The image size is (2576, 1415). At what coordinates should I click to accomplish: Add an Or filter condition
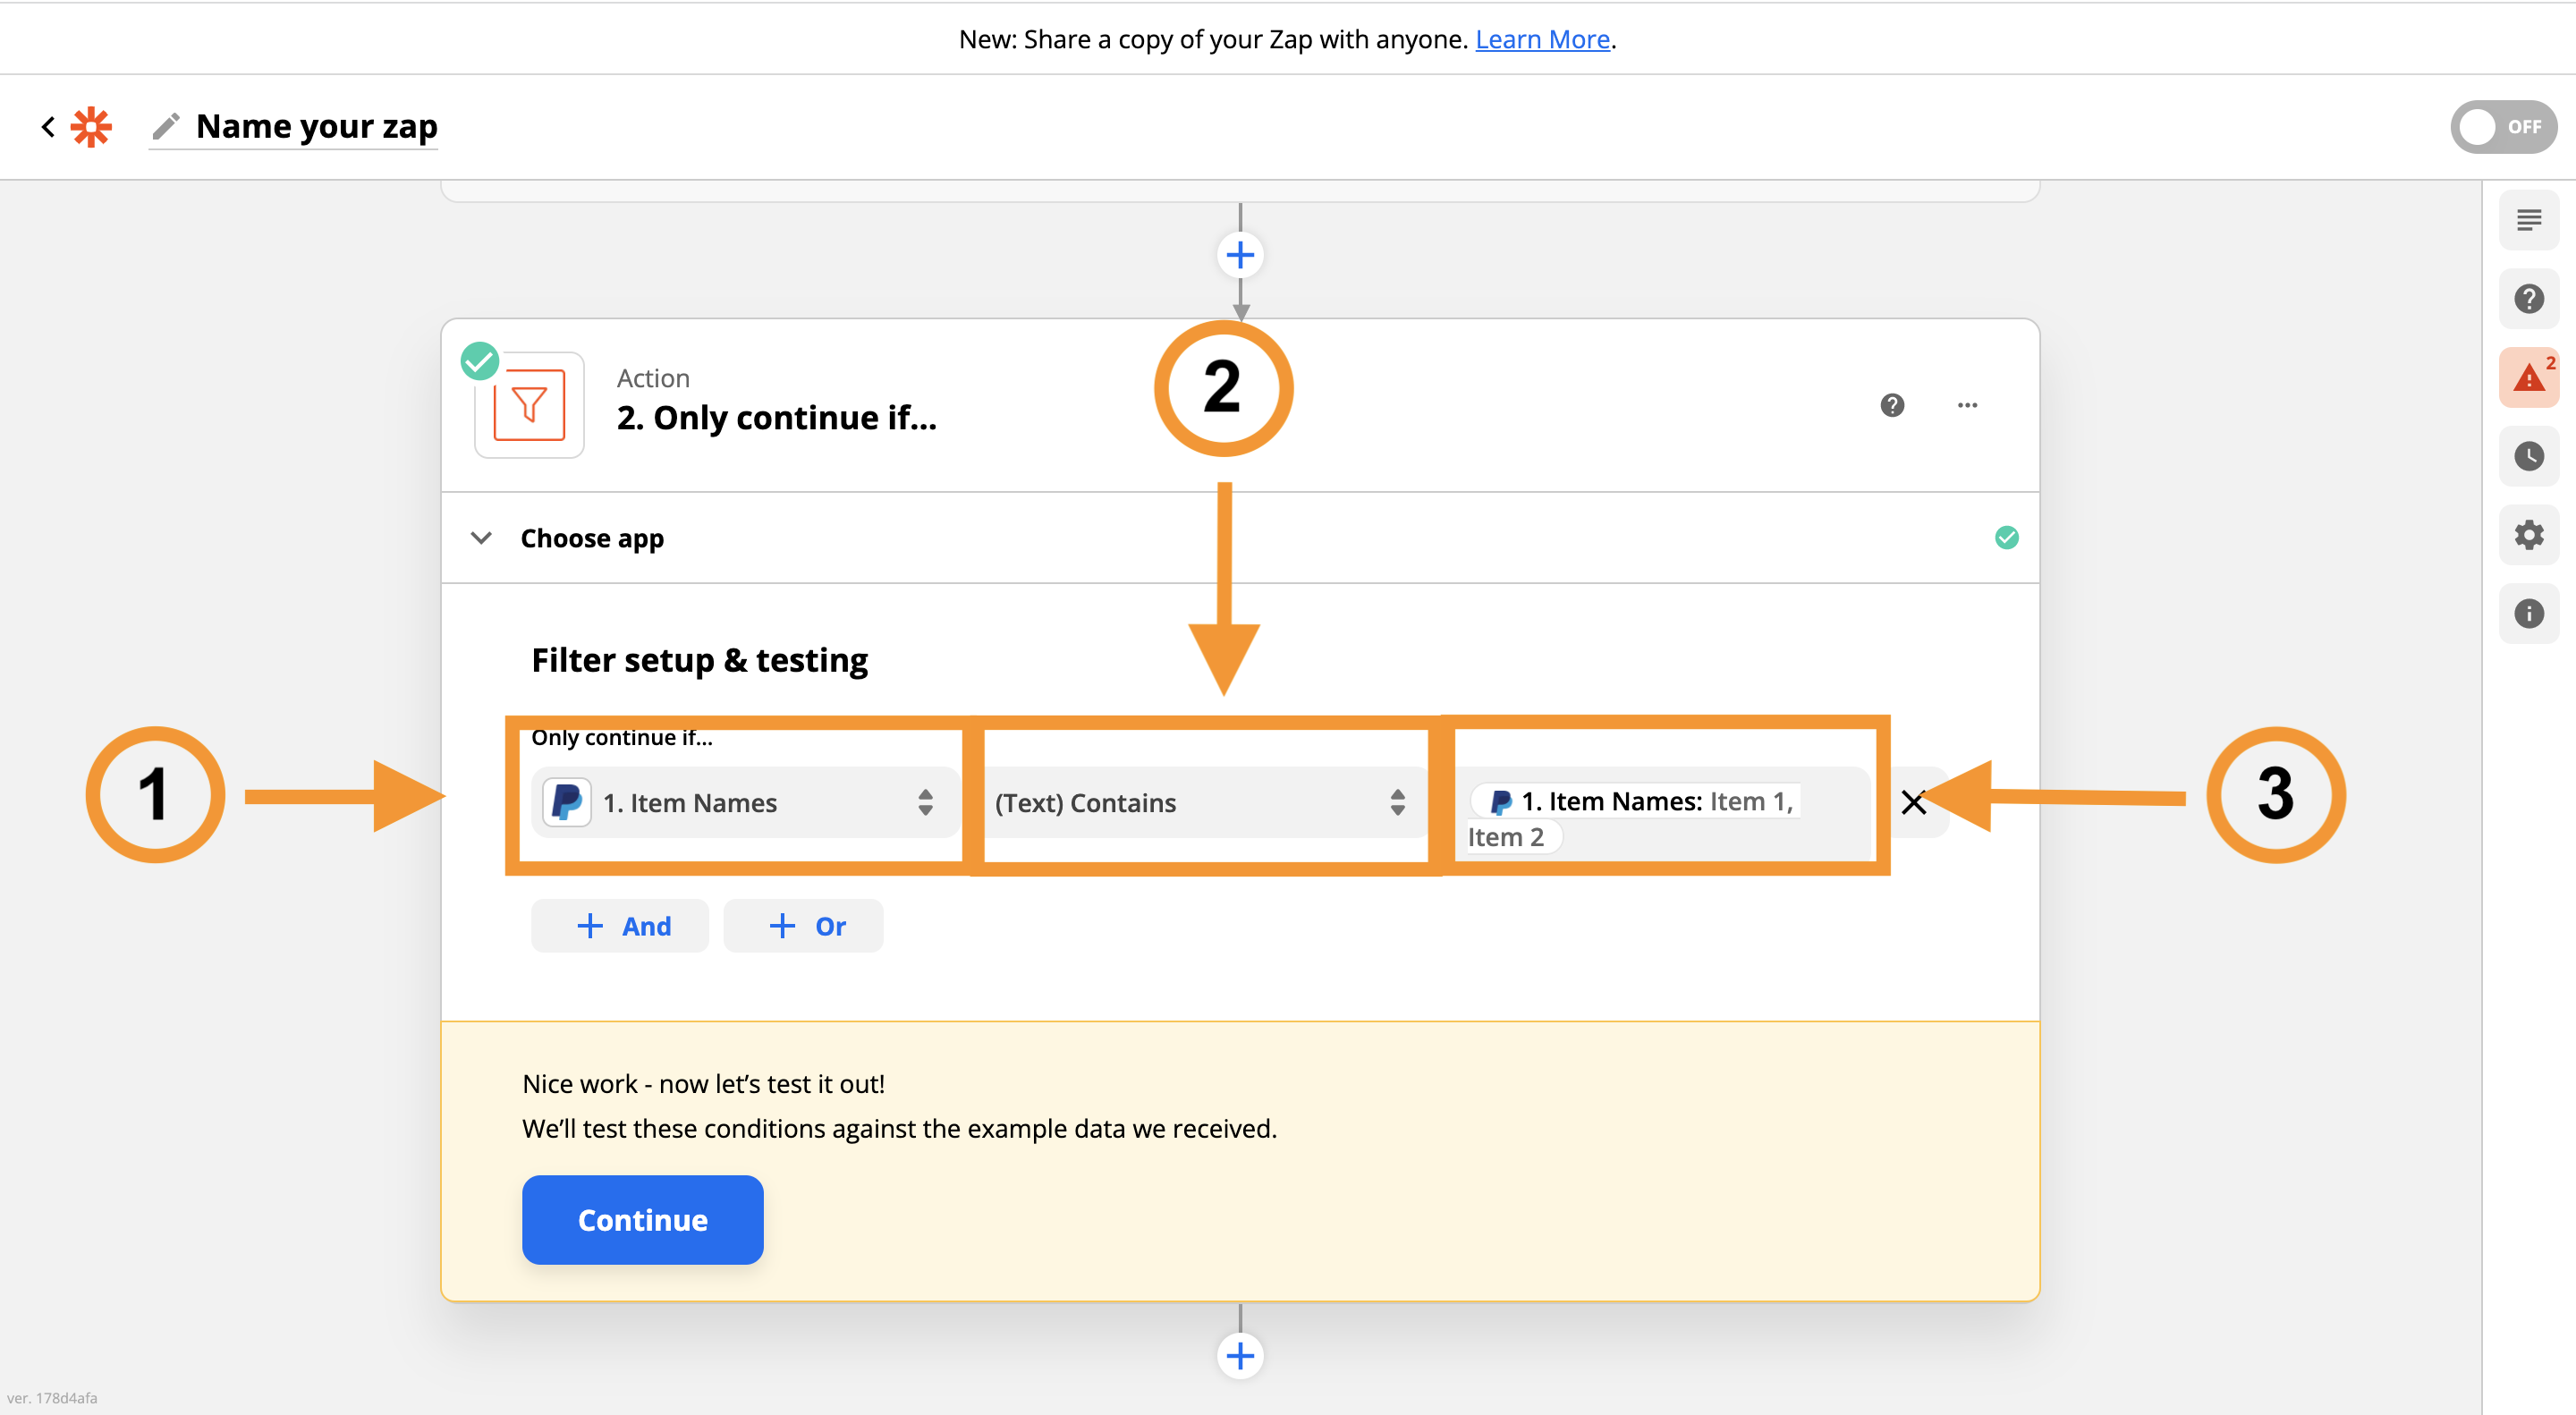tap(804, 926)
